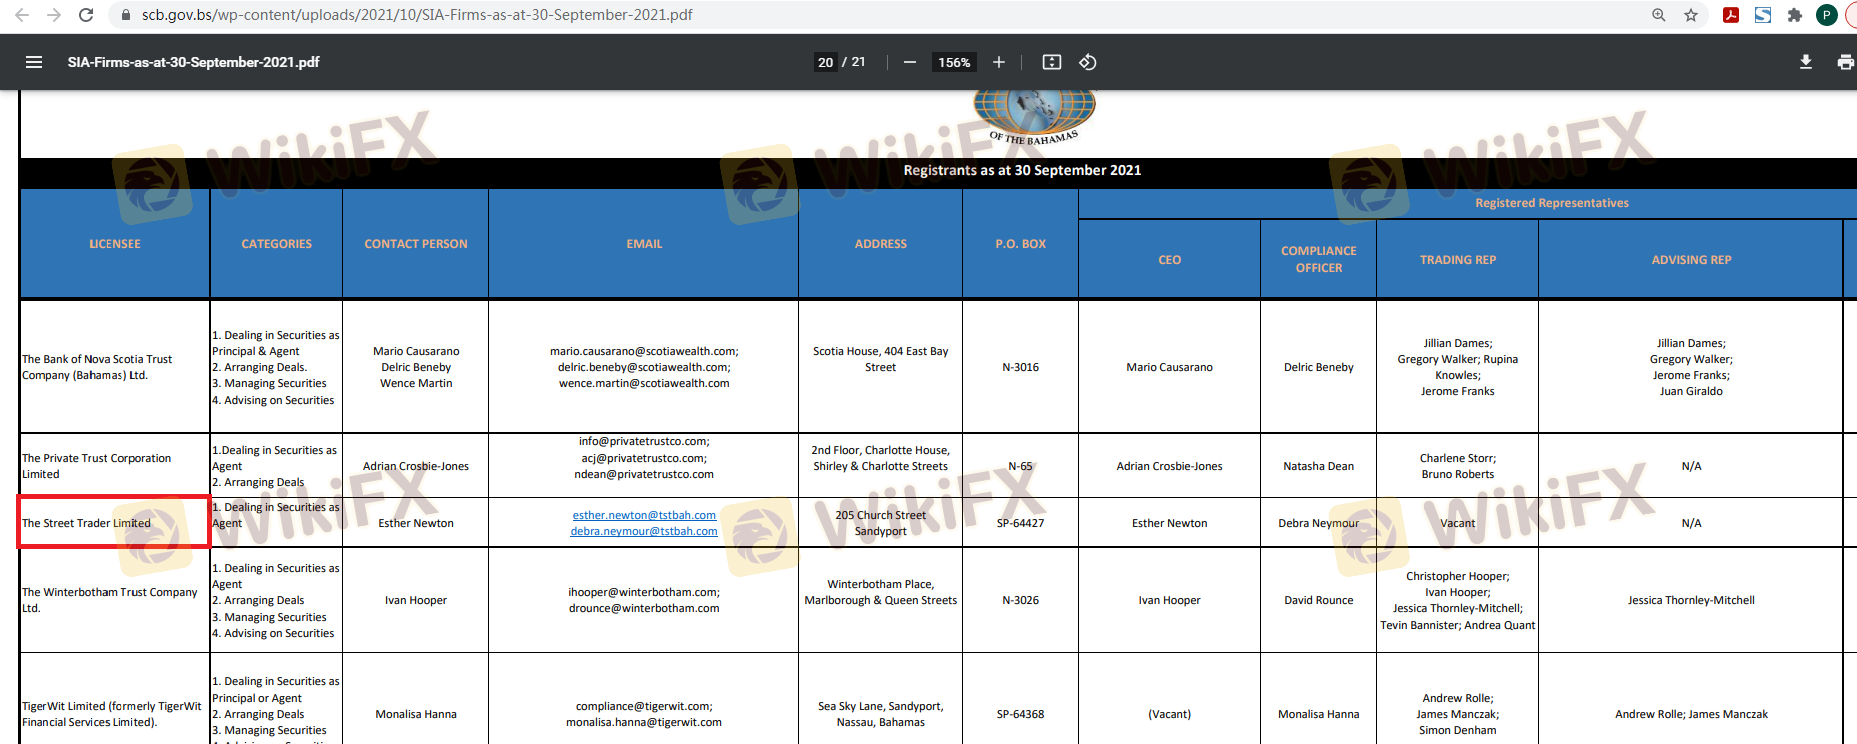Edit the current page number field

pyautogui.click(x=825, y=62)
